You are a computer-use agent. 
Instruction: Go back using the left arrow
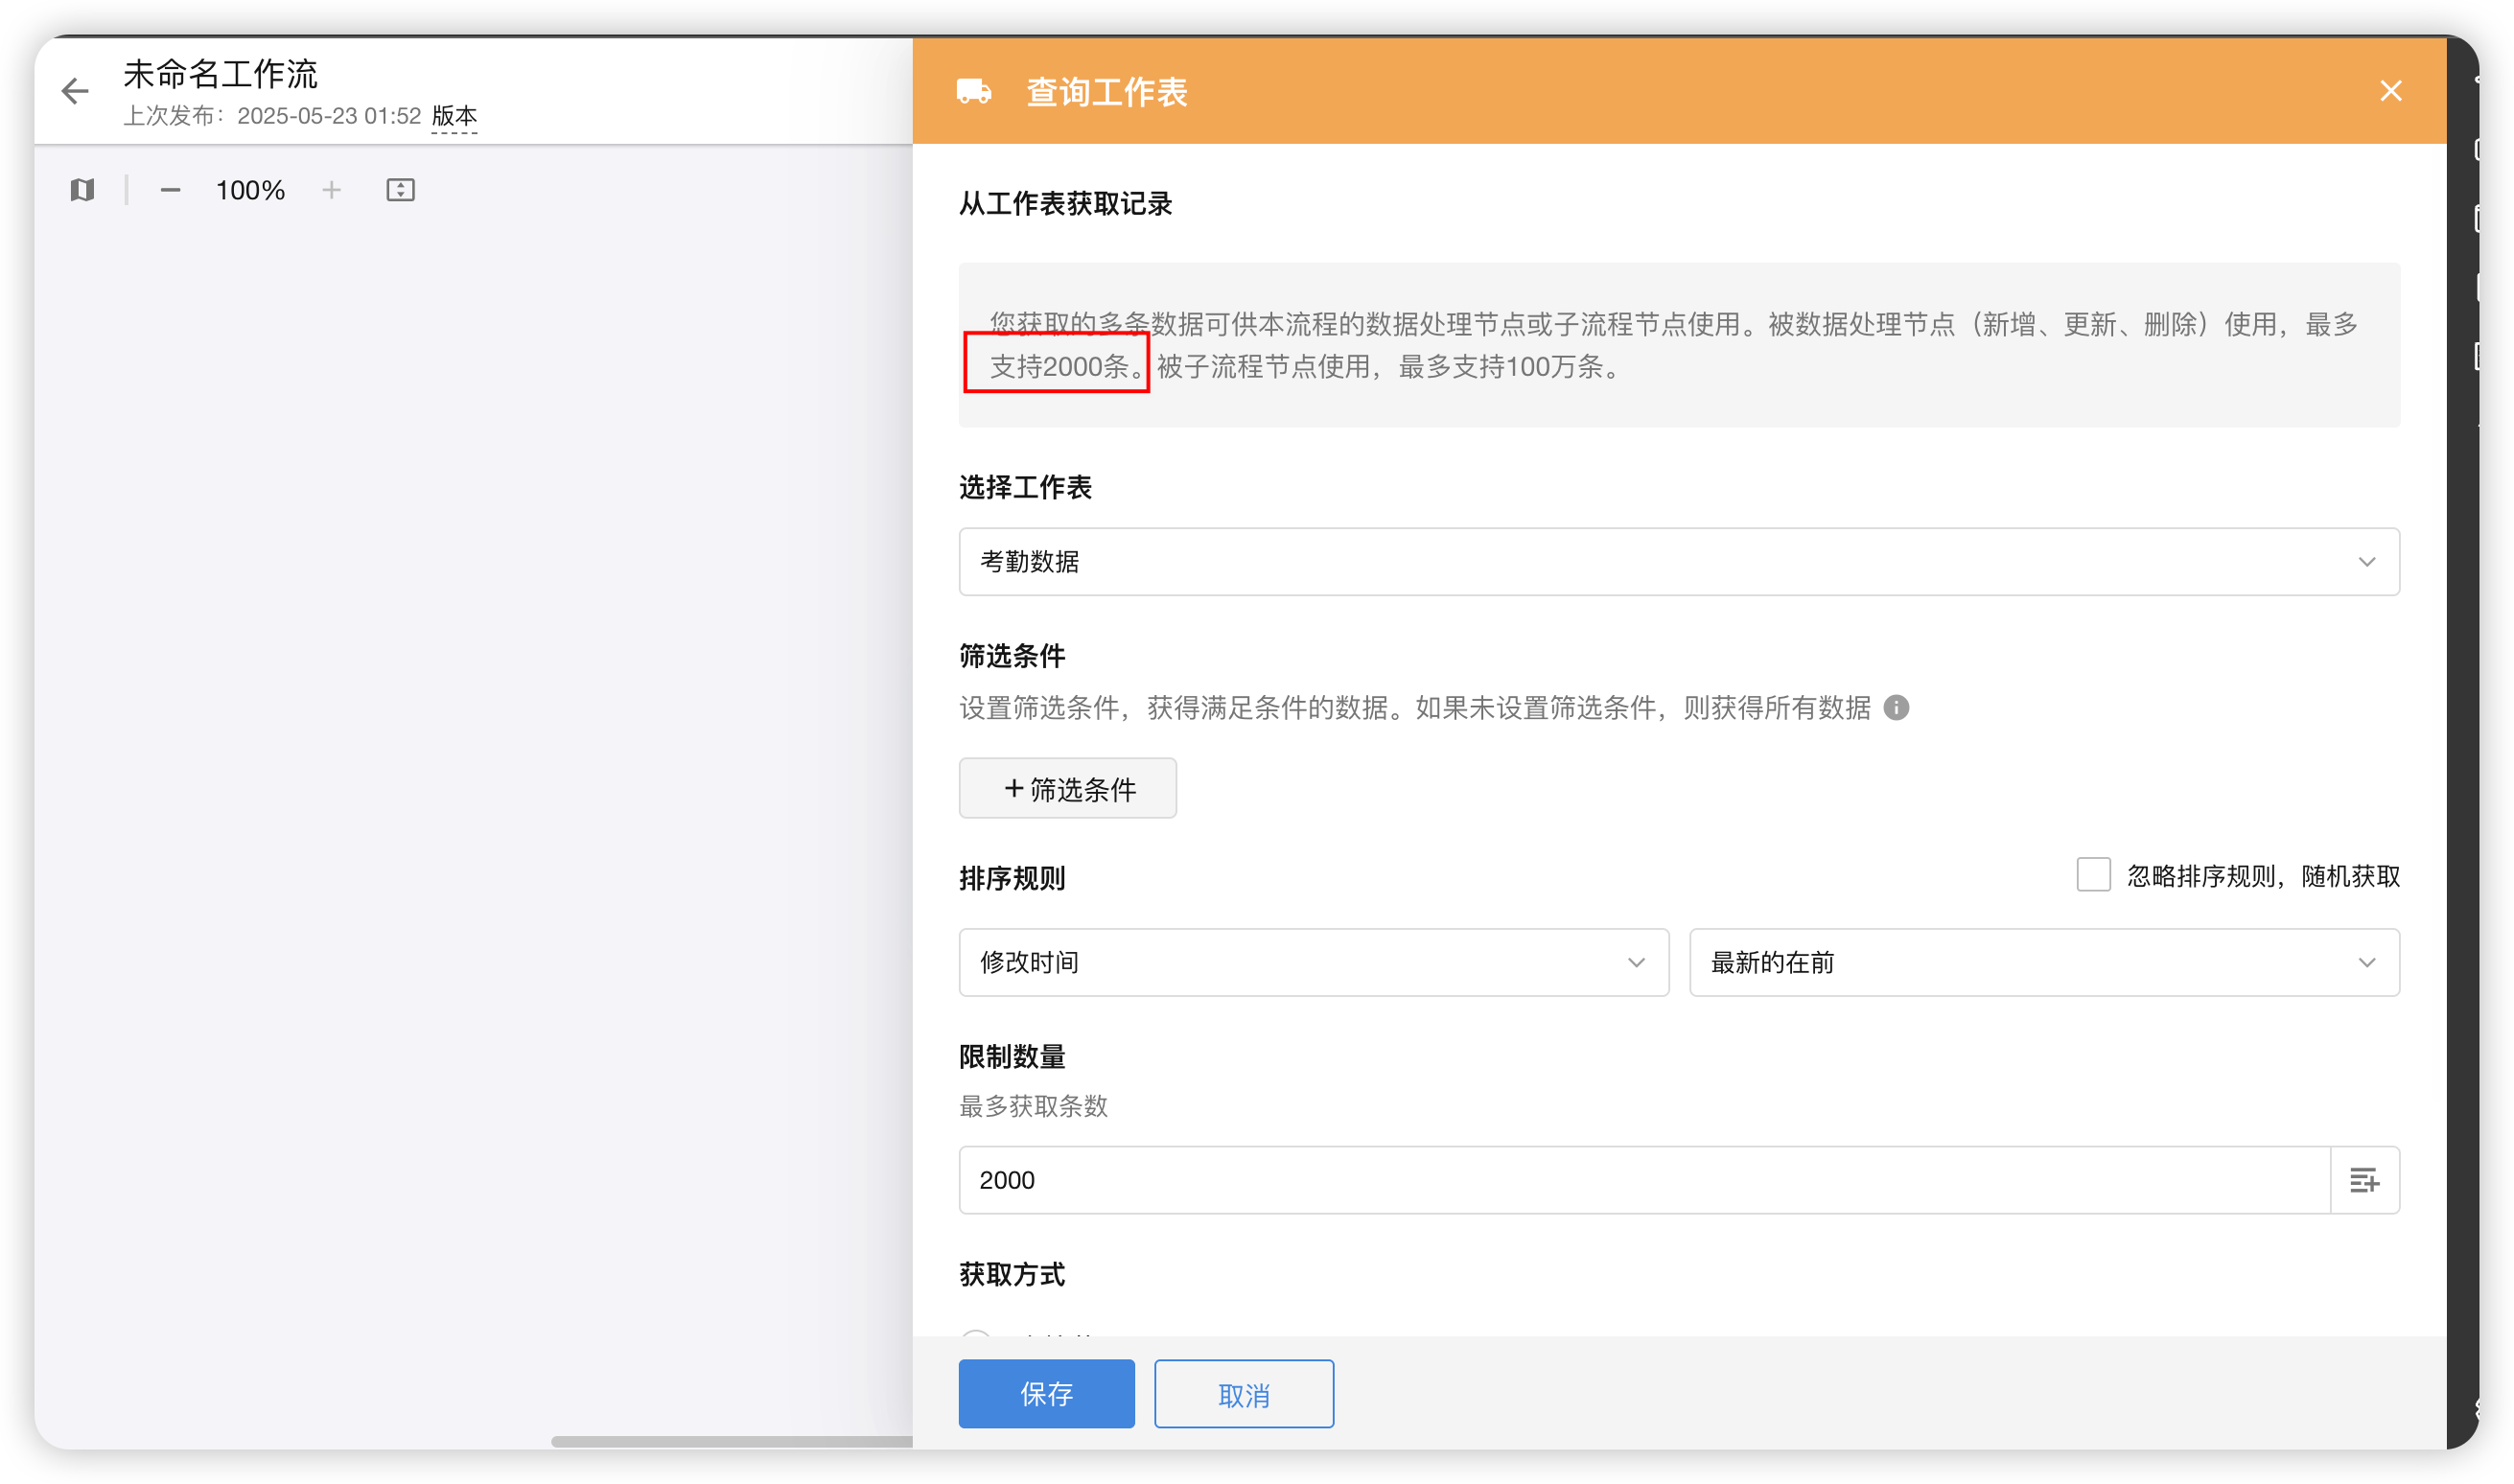75,92
